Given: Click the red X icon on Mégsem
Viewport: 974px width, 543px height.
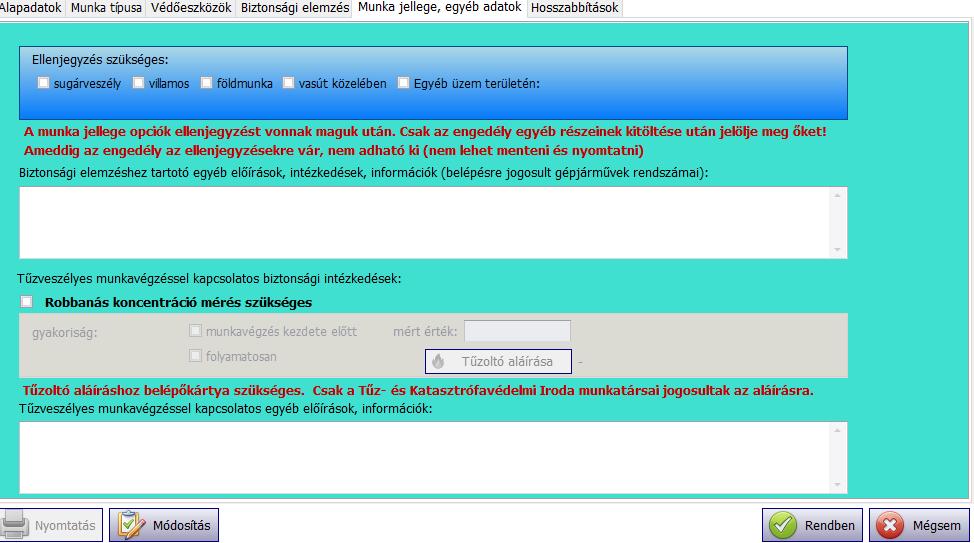Looking at the screenshot, I should (x=890, y=526).
